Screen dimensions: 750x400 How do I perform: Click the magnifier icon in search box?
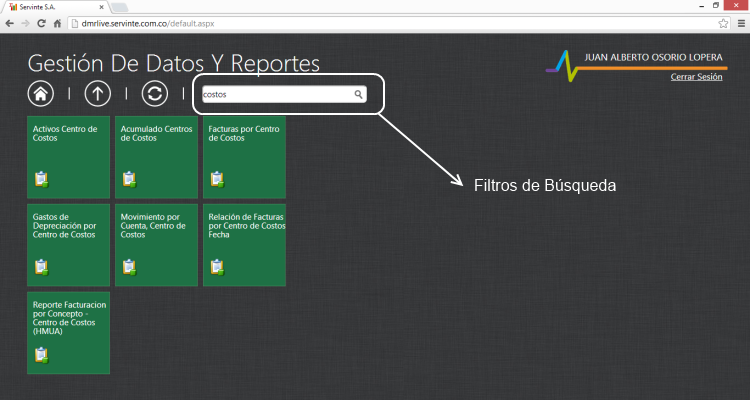[358, 95]
